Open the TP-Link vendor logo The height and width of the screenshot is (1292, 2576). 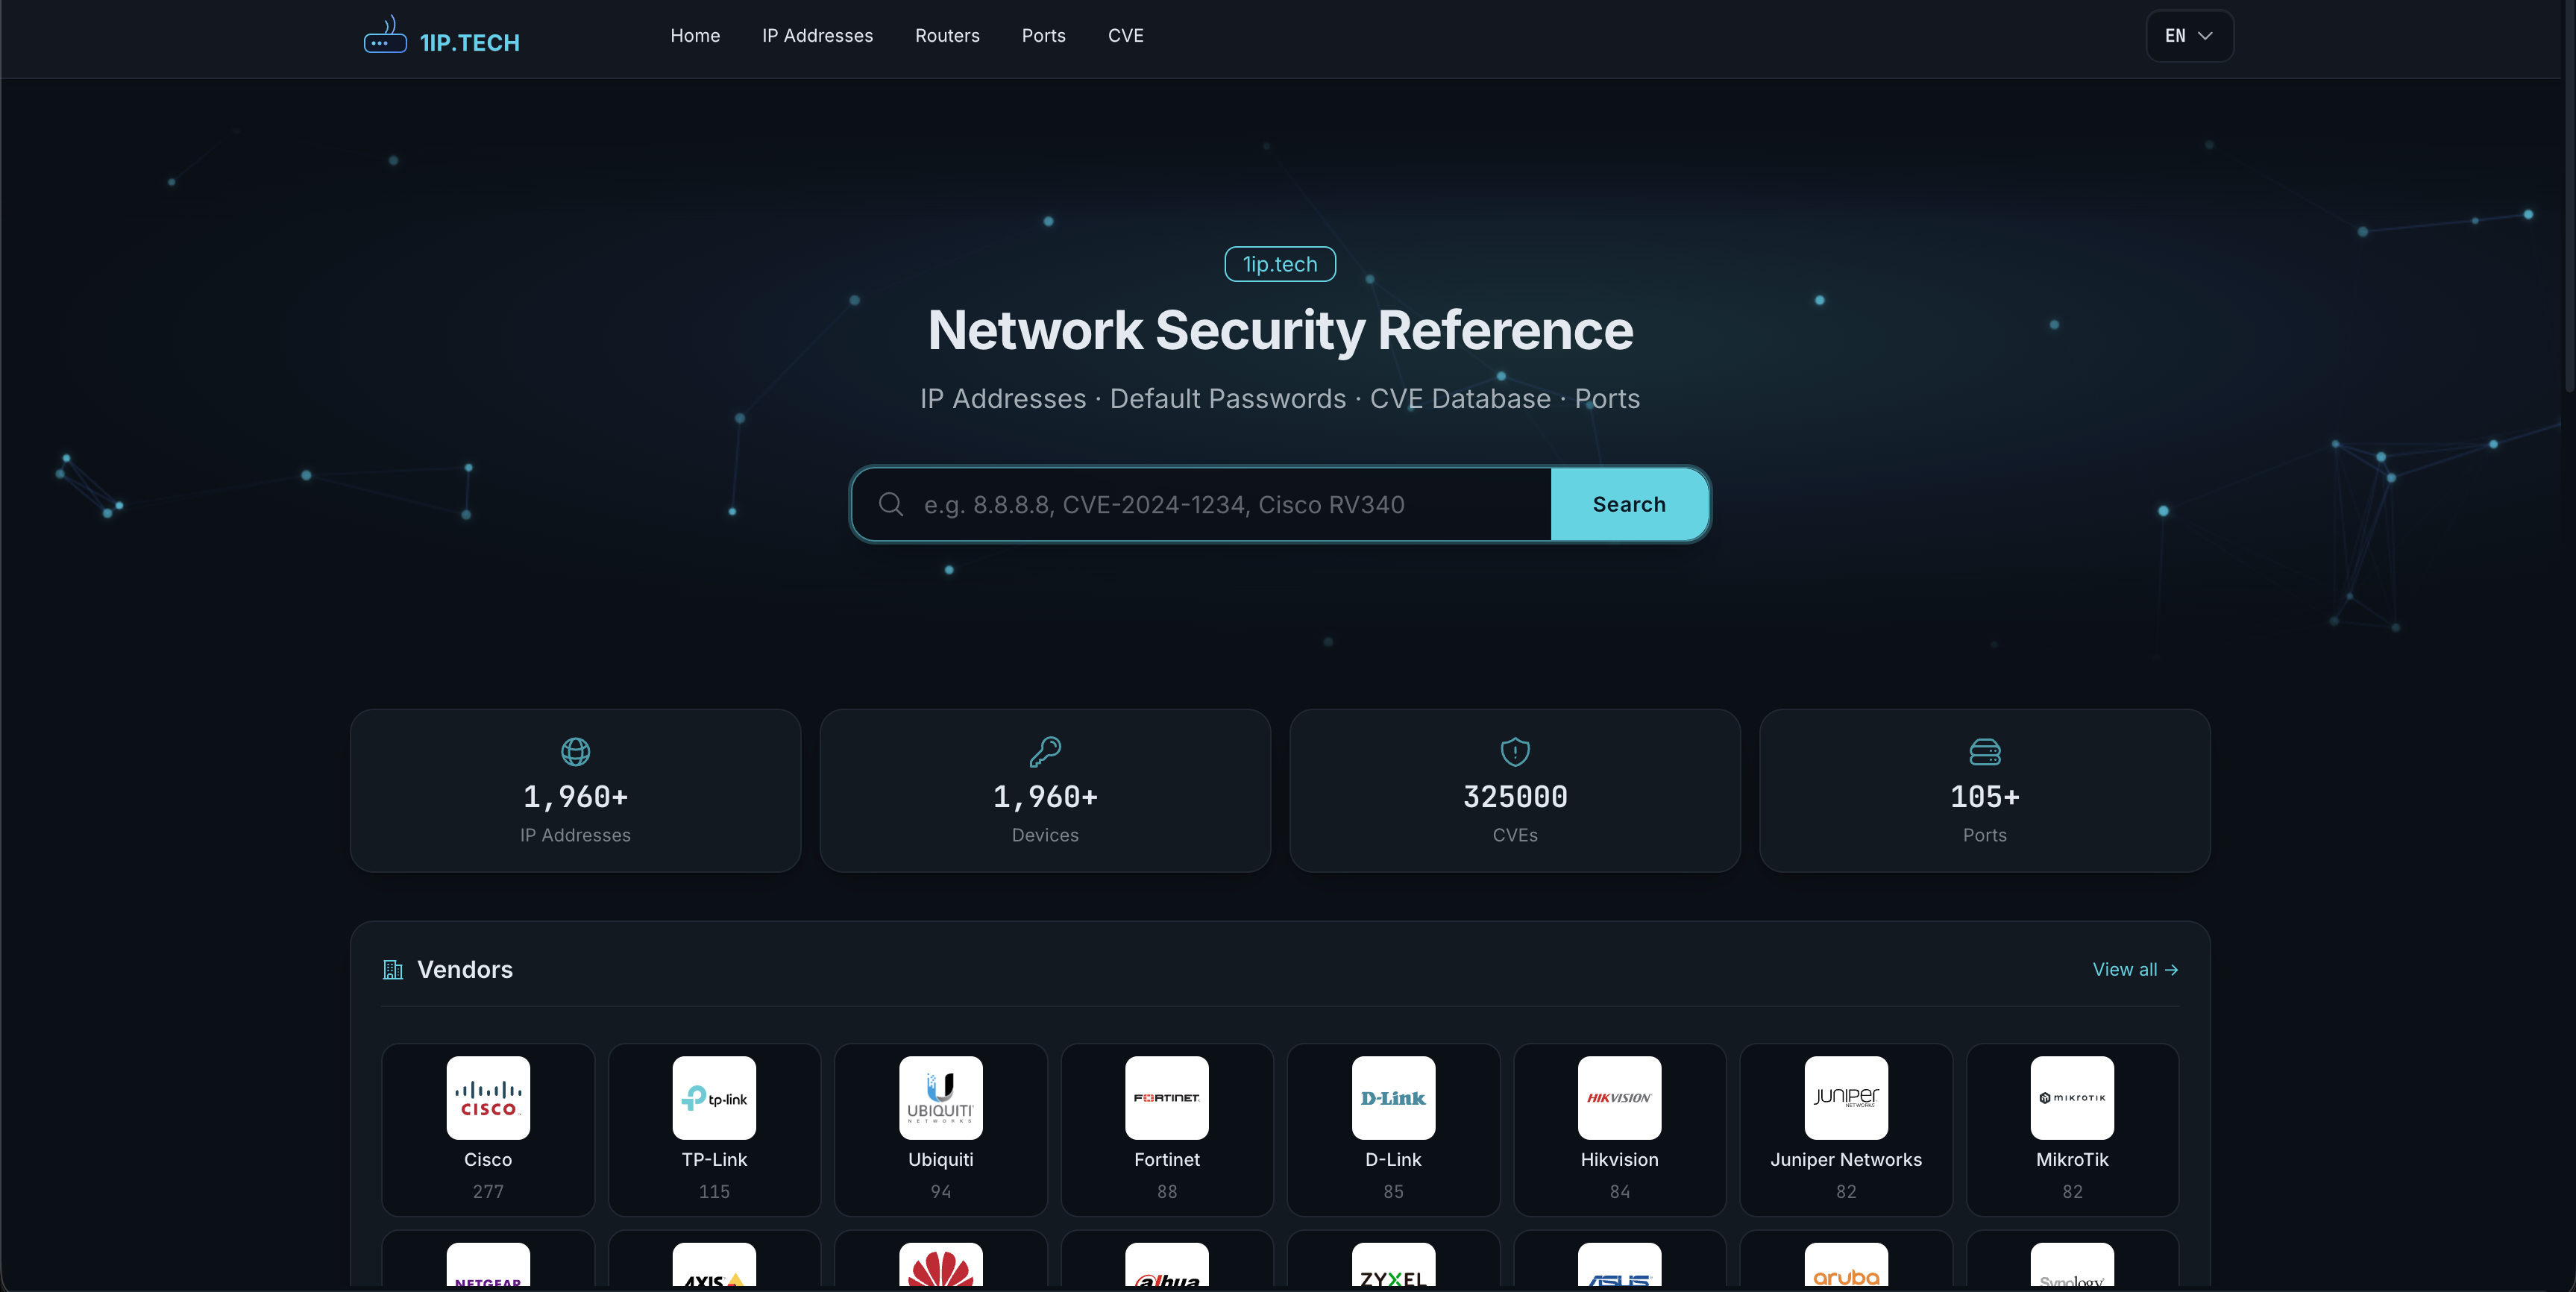point(714,1097)
